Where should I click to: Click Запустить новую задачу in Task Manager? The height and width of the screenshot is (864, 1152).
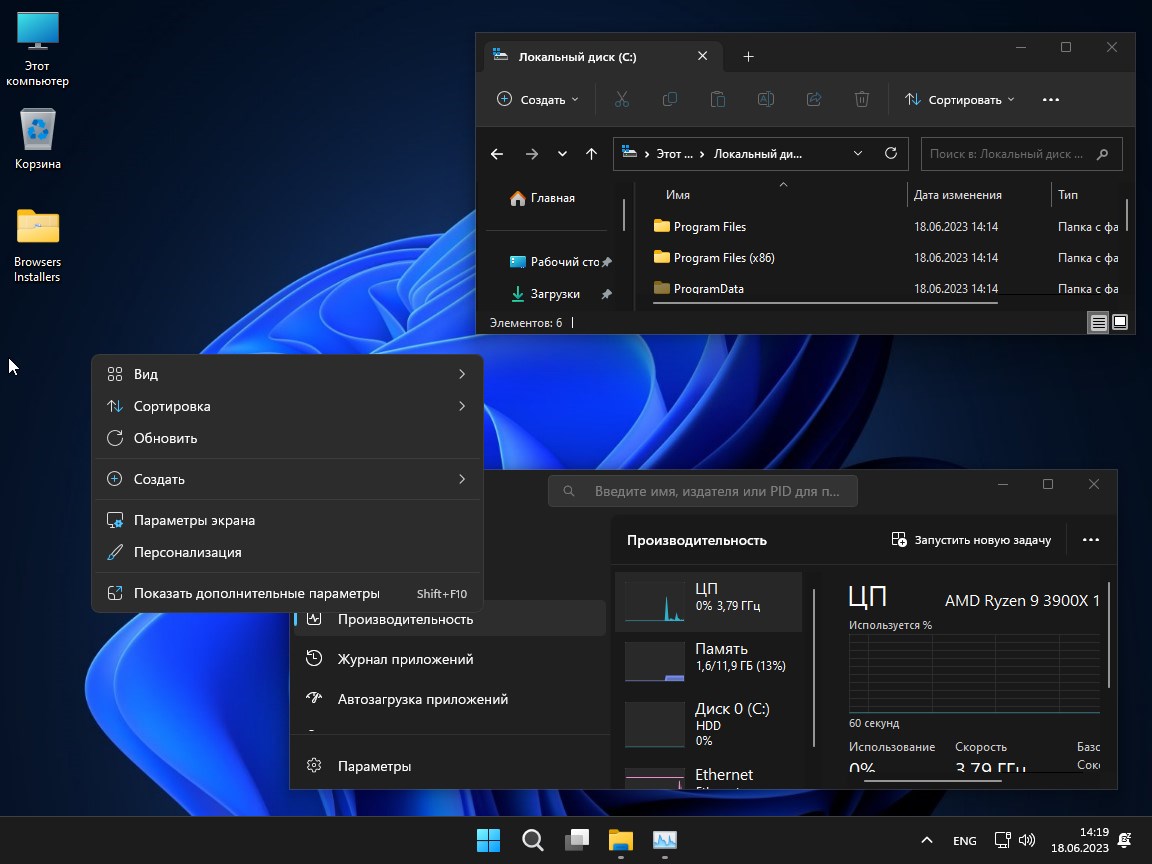coord(974,539)
